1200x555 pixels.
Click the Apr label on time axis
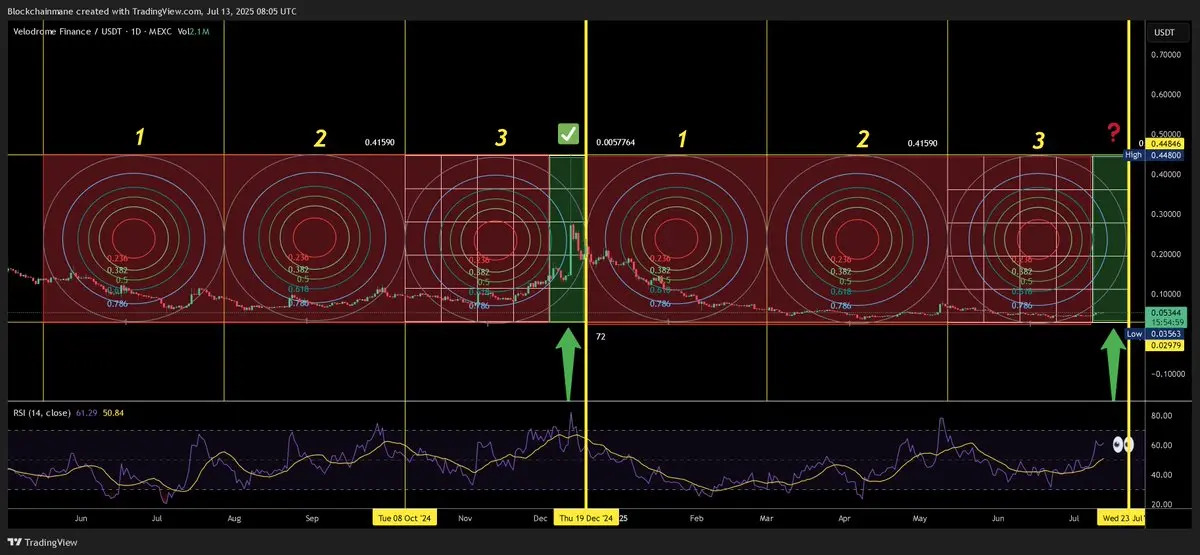(845, 519)
